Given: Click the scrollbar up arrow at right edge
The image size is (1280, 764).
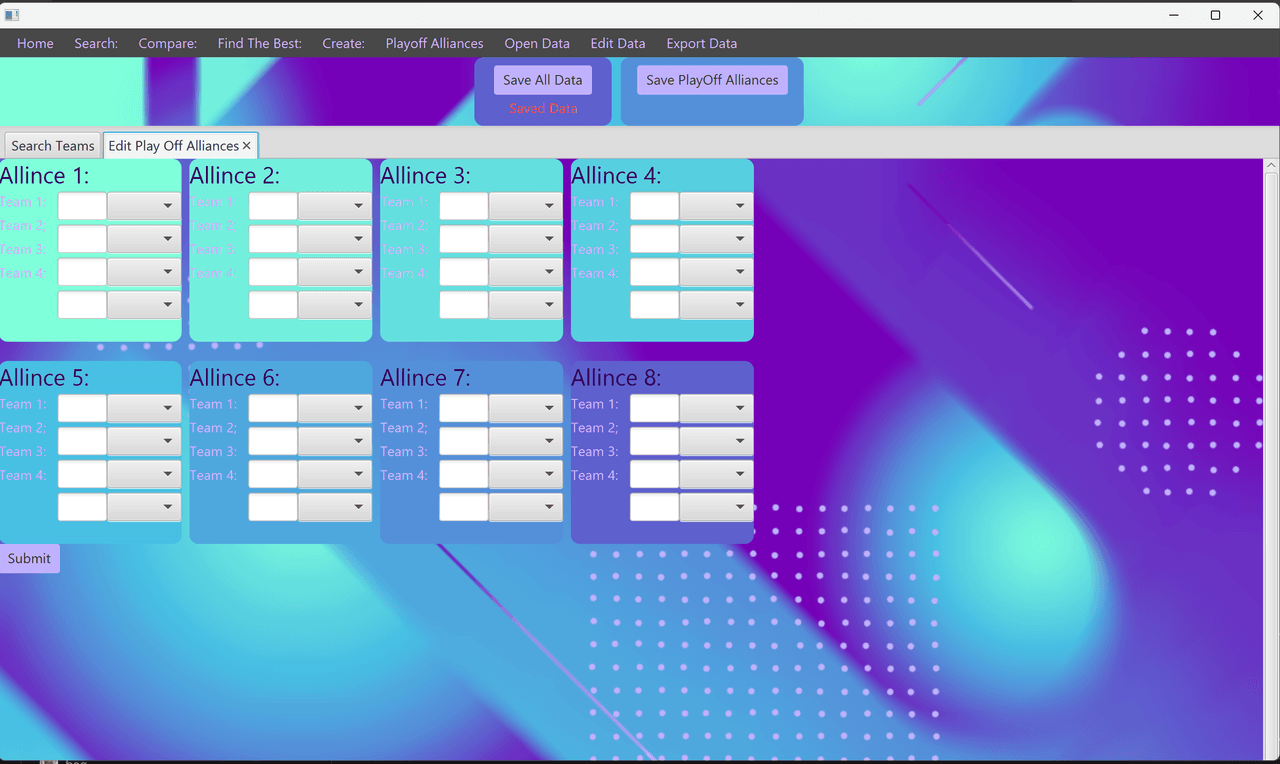Looking at the screenshot, I should (1271, 166).
